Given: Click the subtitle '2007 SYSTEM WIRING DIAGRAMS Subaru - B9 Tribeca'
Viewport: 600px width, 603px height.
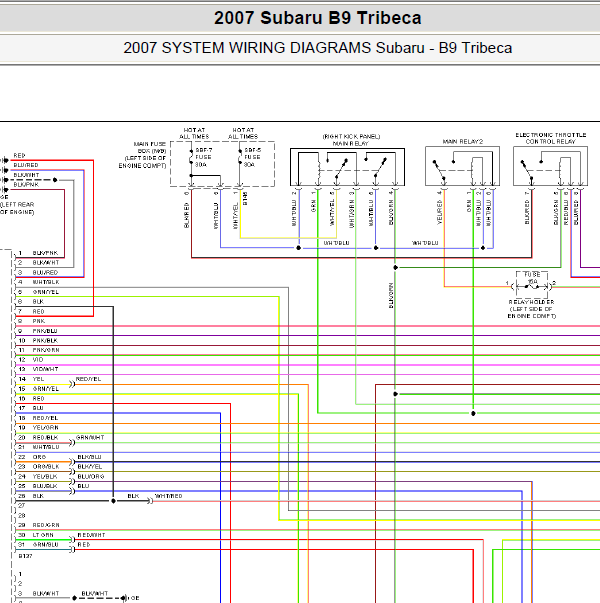Looking at the screenshot, I should 318,48.
